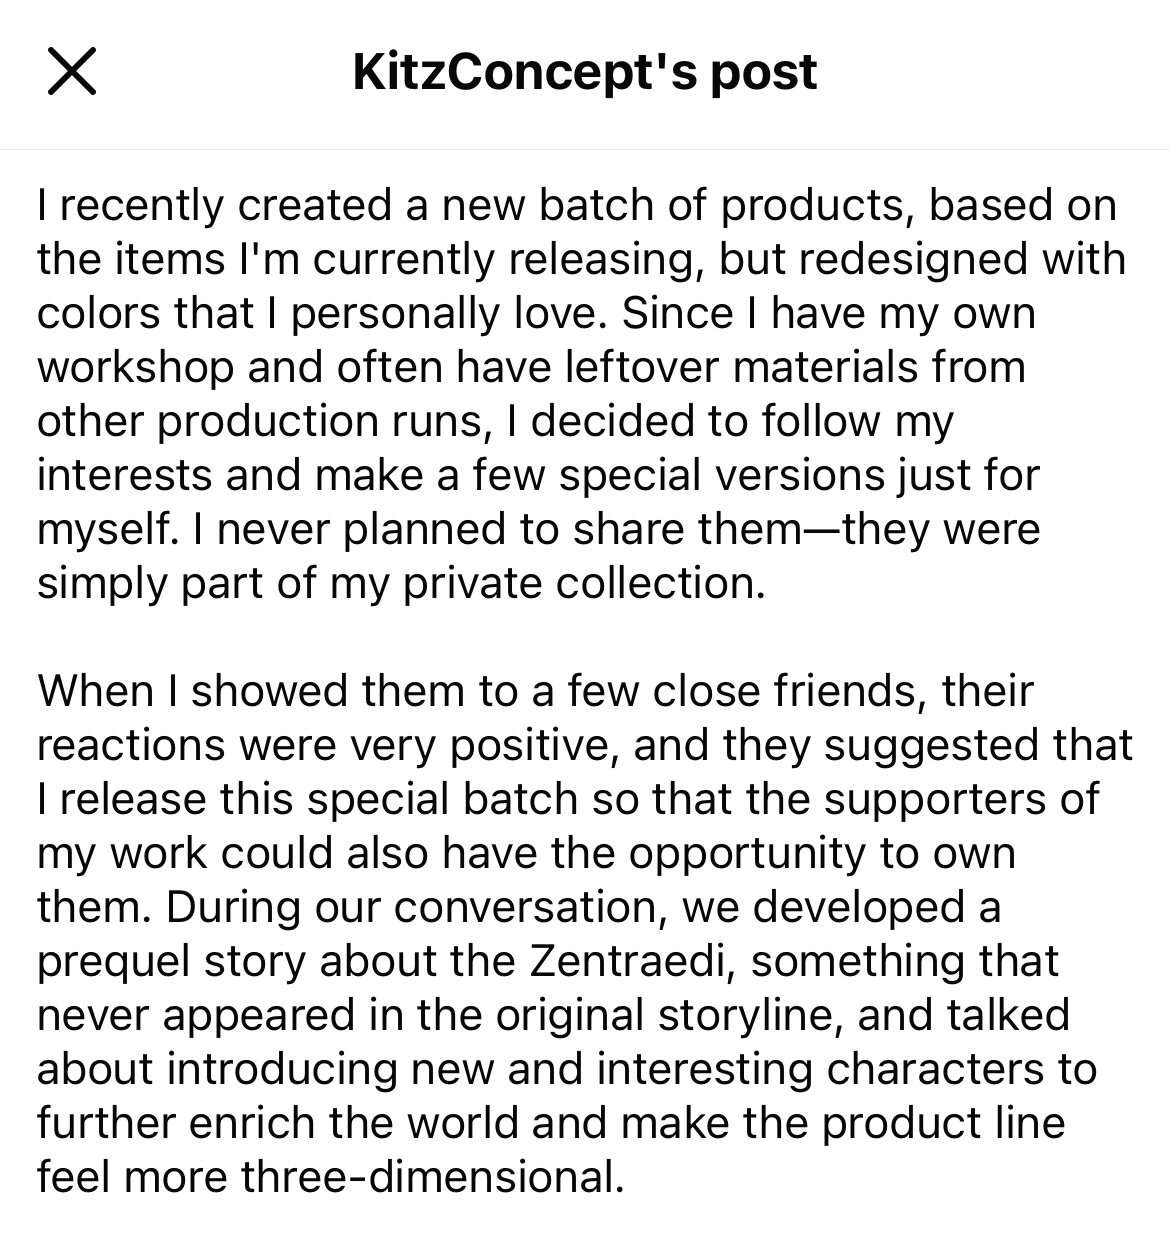Close the post with the X icon
Image resolution: width=1170 pixels, height=1244 pixels.
72,73
